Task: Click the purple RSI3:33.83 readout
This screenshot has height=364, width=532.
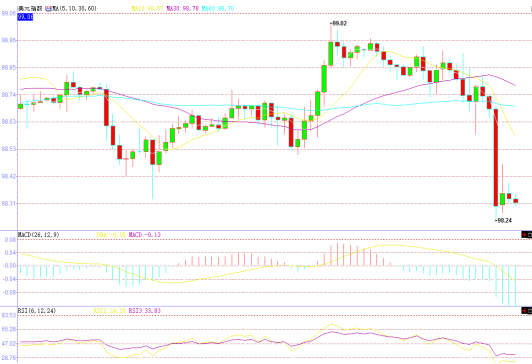Action: pyautogui.click(x=145, y=311)
